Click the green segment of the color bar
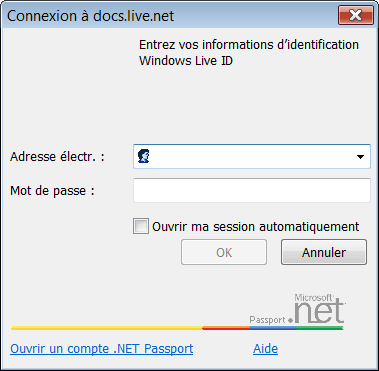The height and width of the screenshot is (371, 379). [x=320, y=328]
